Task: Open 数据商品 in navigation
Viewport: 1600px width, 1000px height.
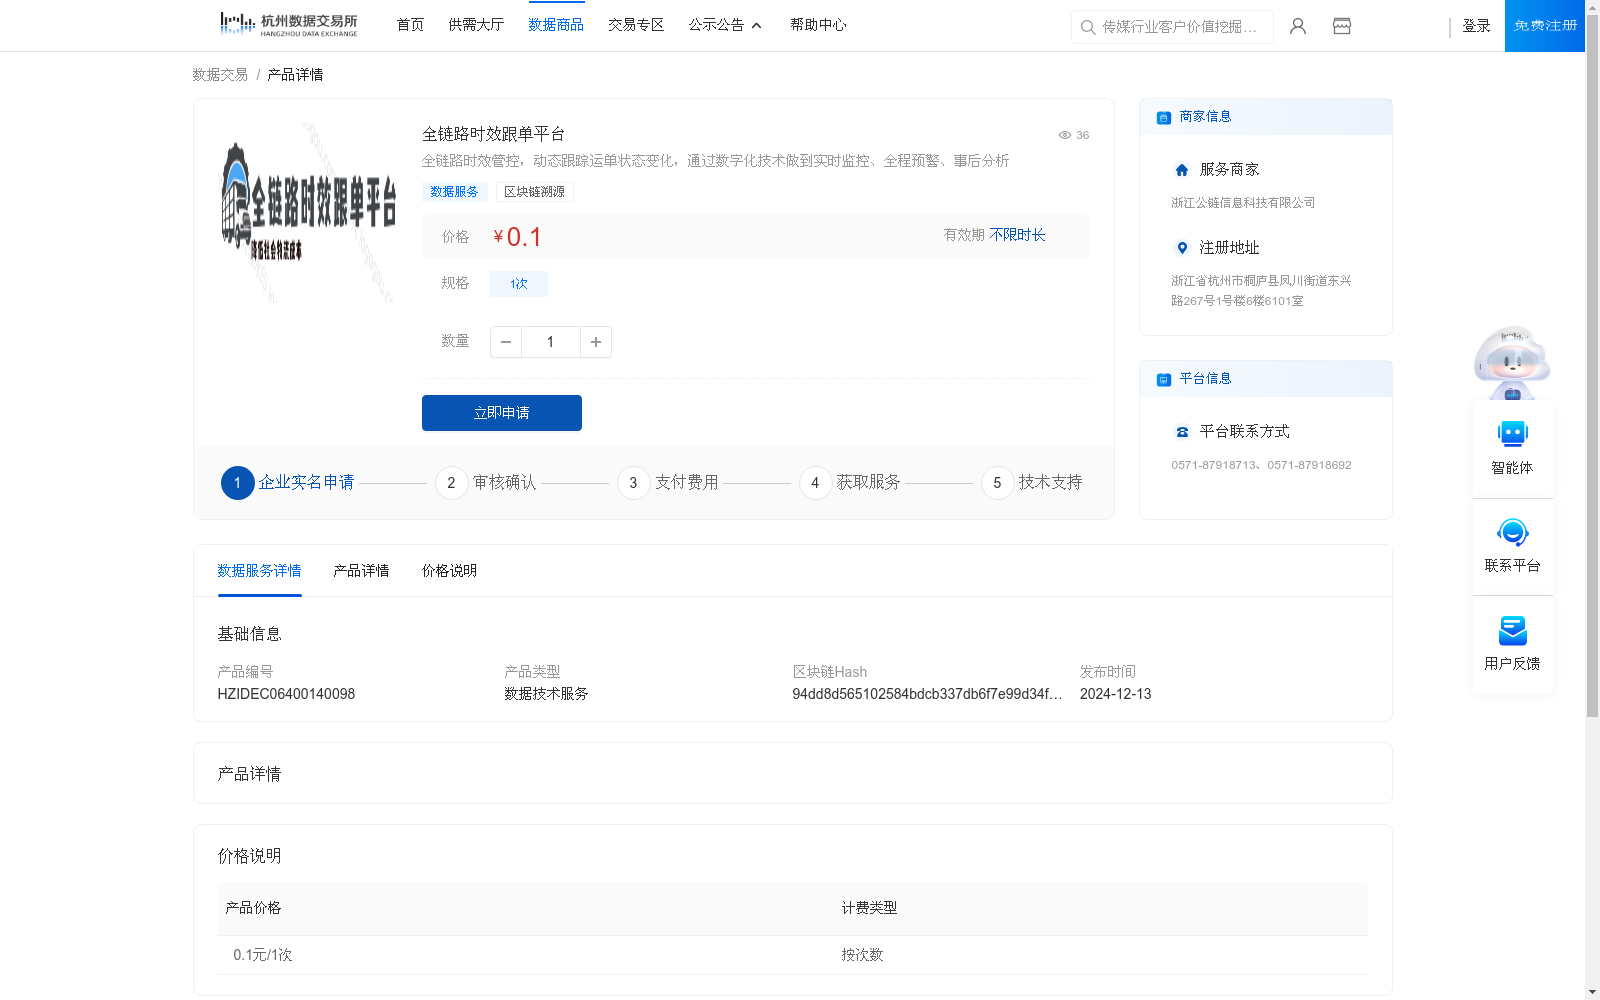Action: (556, 25)
